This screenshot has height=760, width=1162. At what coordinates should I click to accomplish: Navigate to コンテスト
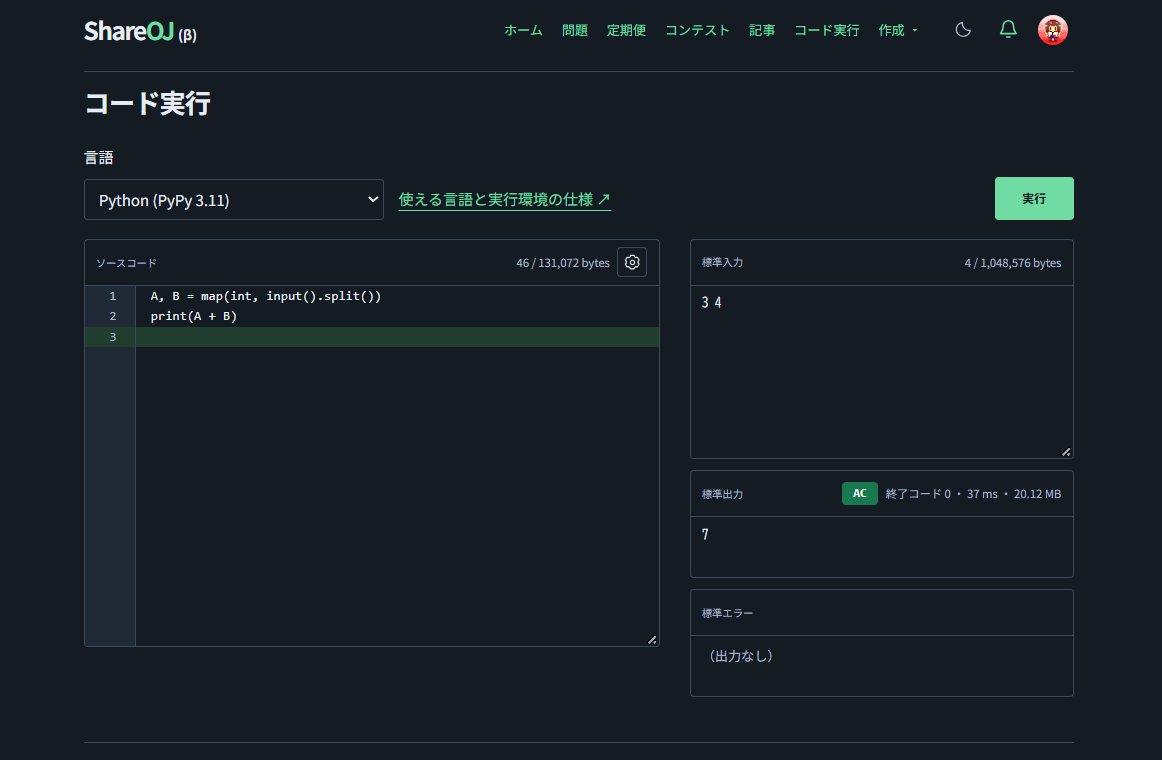697,30
